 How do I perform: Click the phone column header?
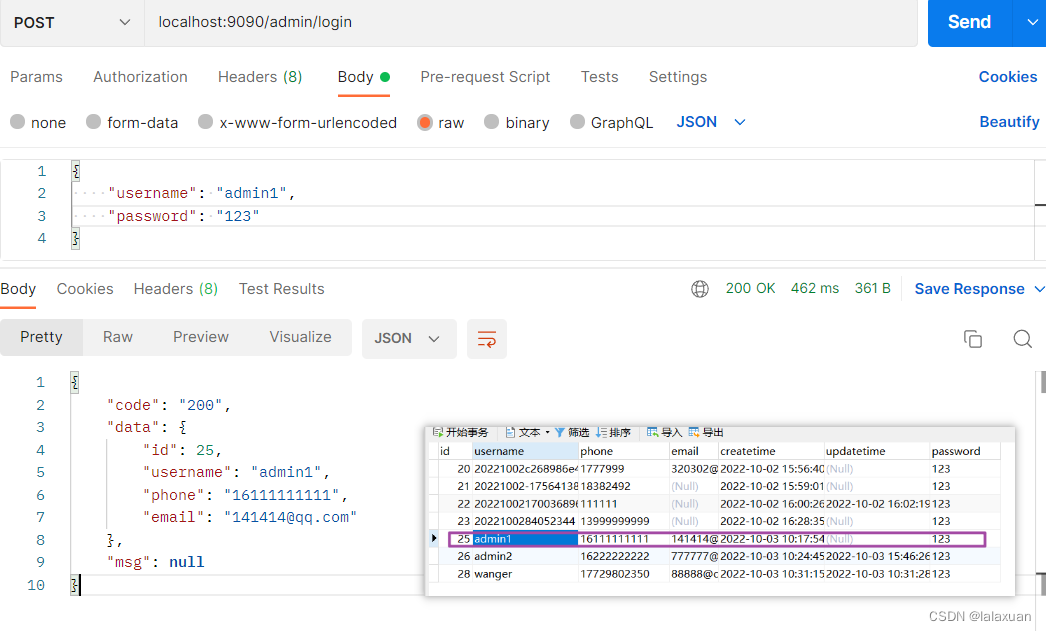click(x=624, y=451)
